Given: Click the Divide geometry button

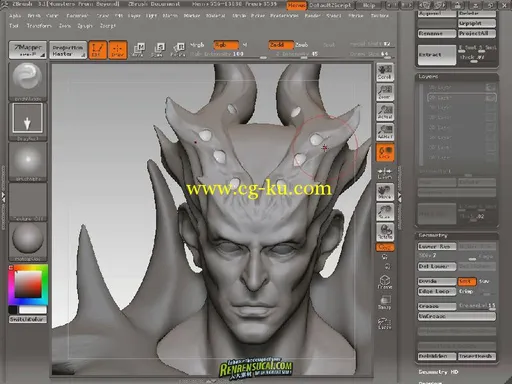Looking at the screenshot, I should [437, 282].
